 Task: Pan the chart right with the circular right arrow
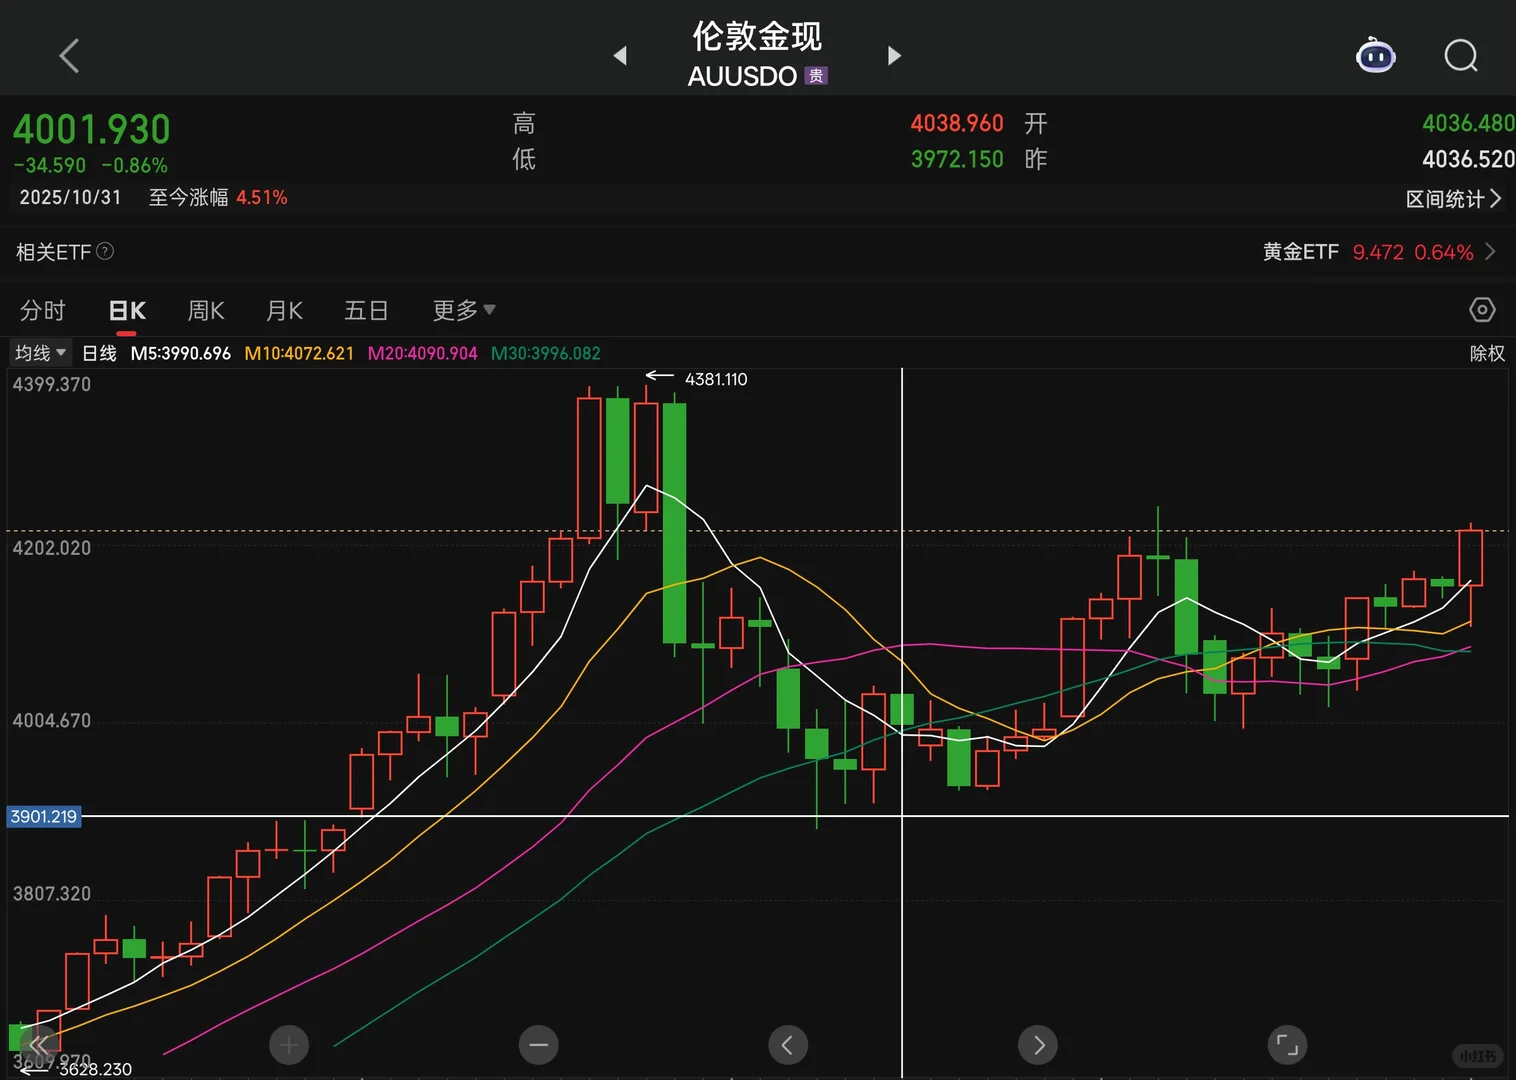[1037, 1044]
